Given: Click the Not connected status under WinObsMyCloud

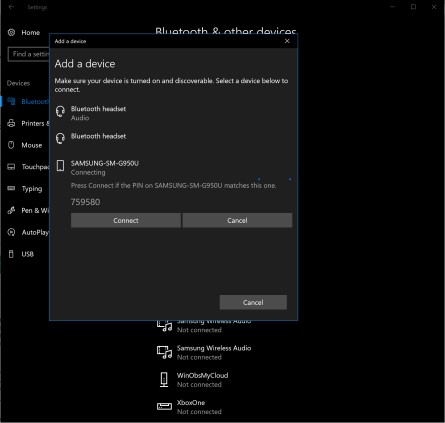Looking at the screenshot, I should (x=199, y=384).
